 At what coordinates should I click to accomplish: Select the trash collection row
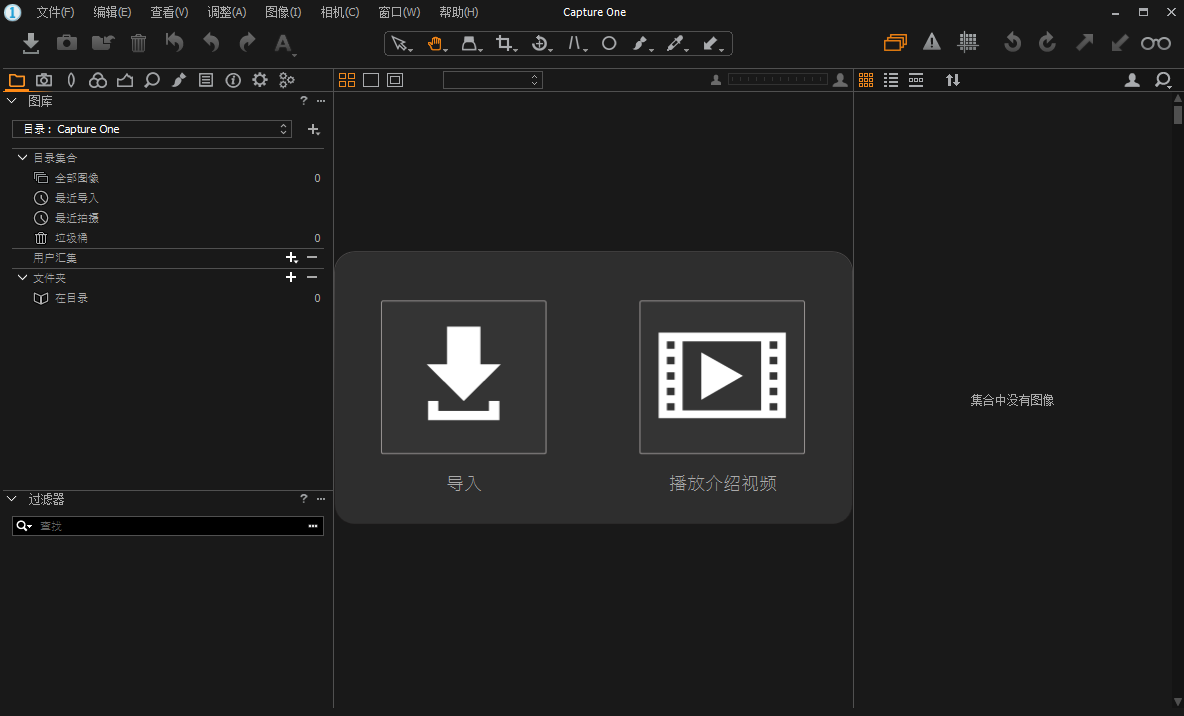pos(170,238)
